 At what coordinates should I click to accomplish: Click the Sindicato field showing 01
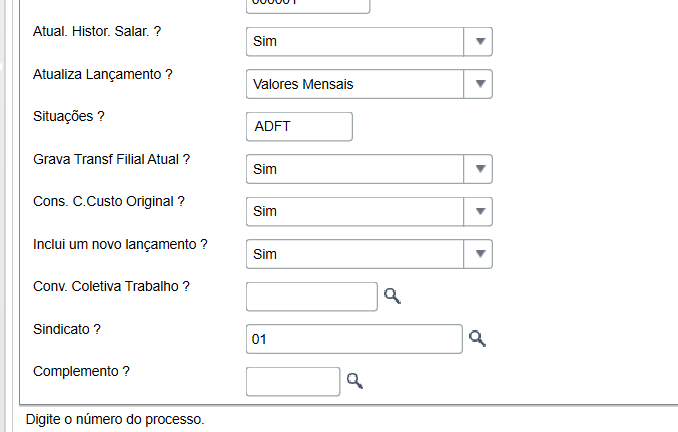[354, 339]
